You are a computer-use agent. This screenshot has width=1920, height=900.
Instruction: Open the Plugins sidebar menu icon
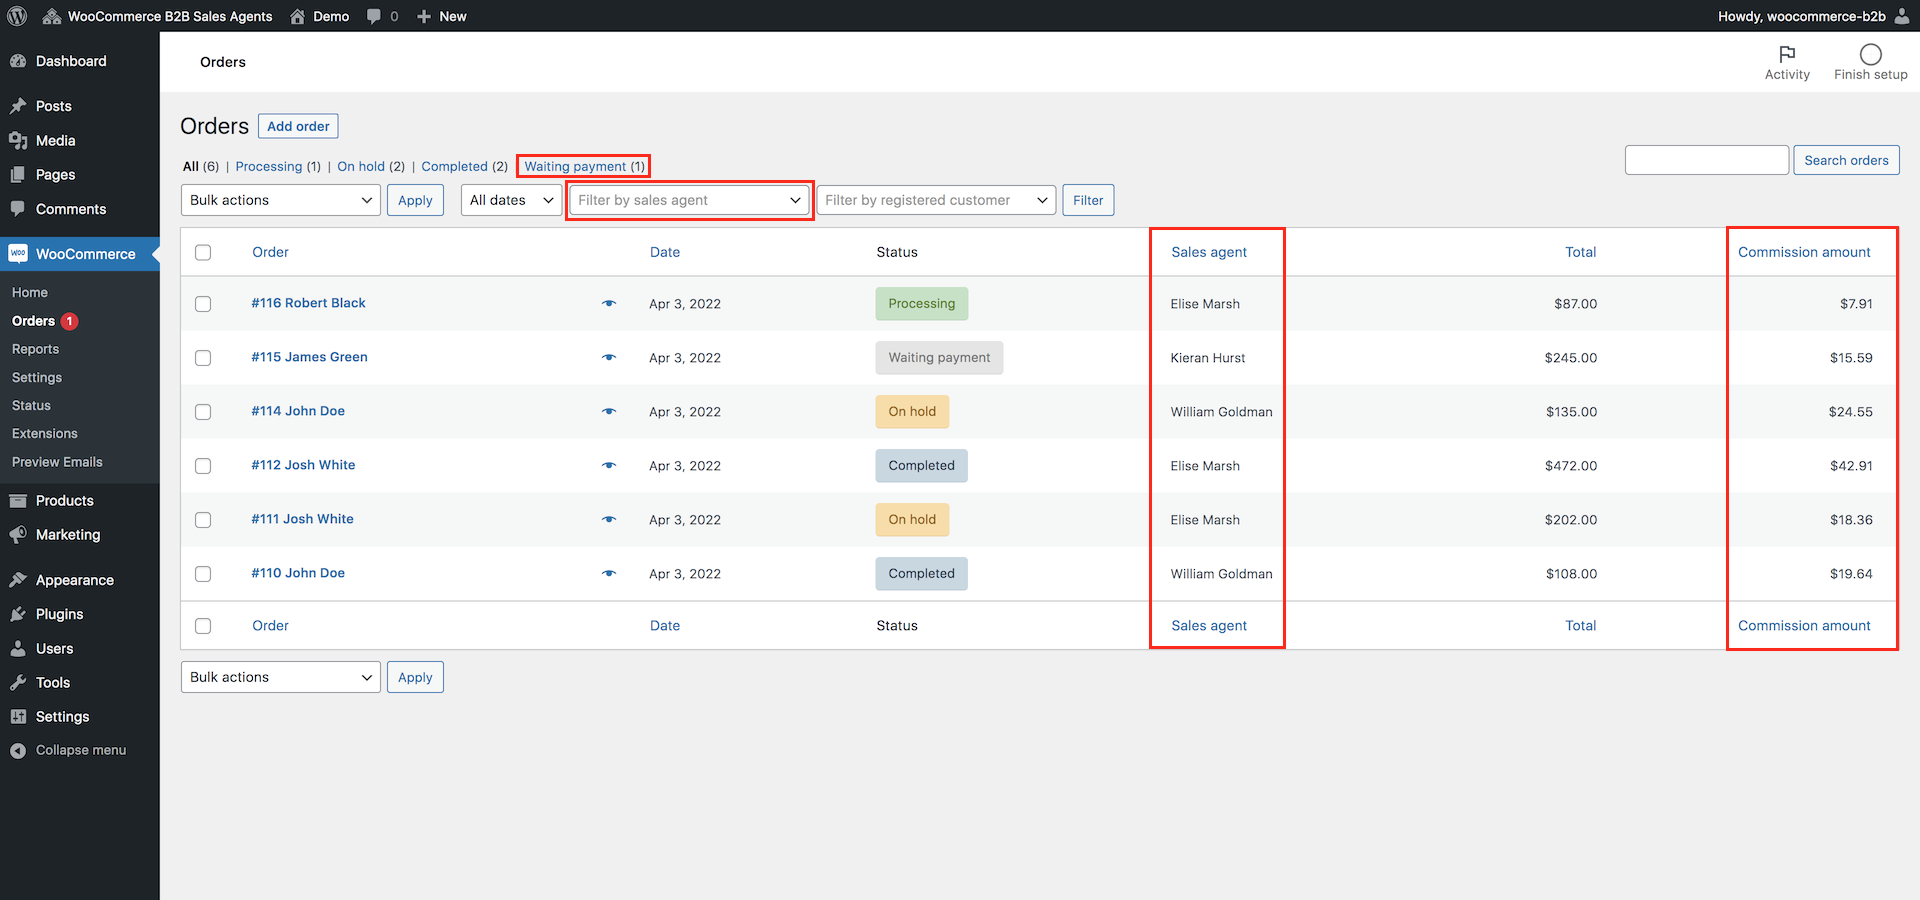[18, 614]
